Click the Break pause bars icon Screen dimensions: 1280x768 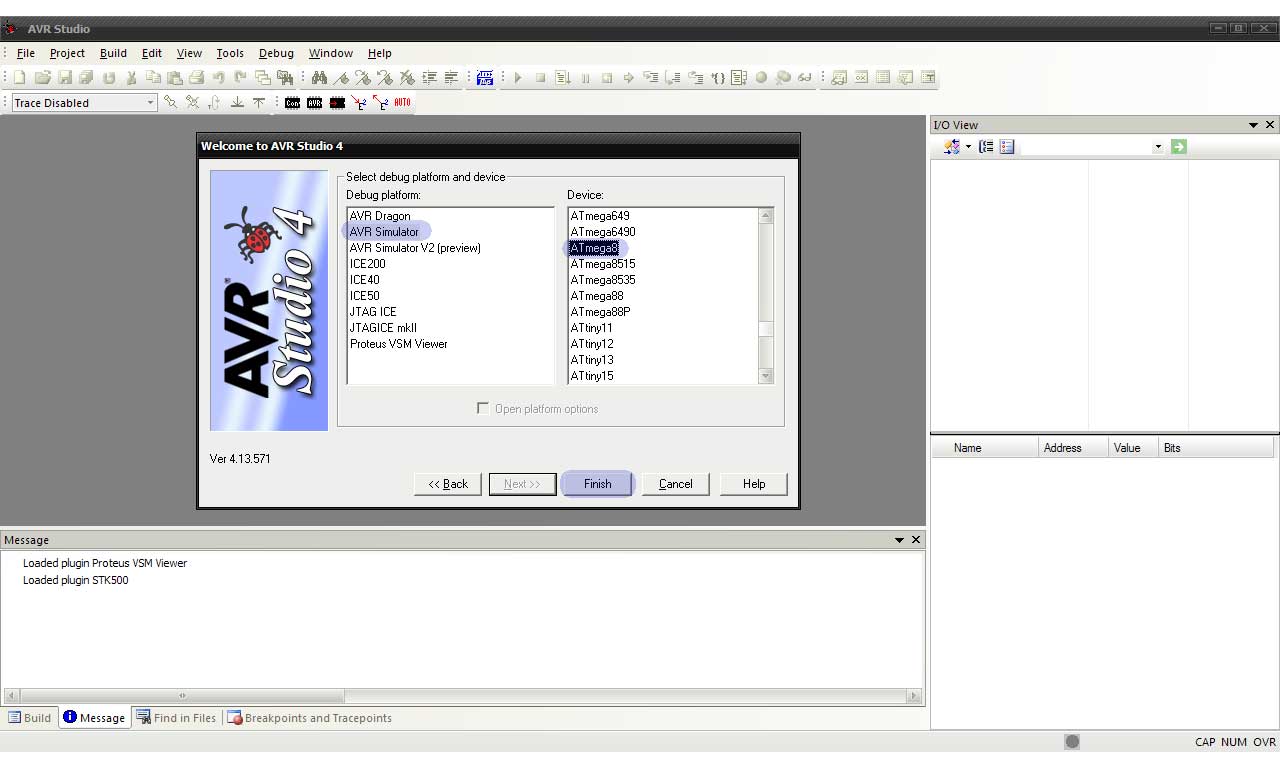coord(585,78)
